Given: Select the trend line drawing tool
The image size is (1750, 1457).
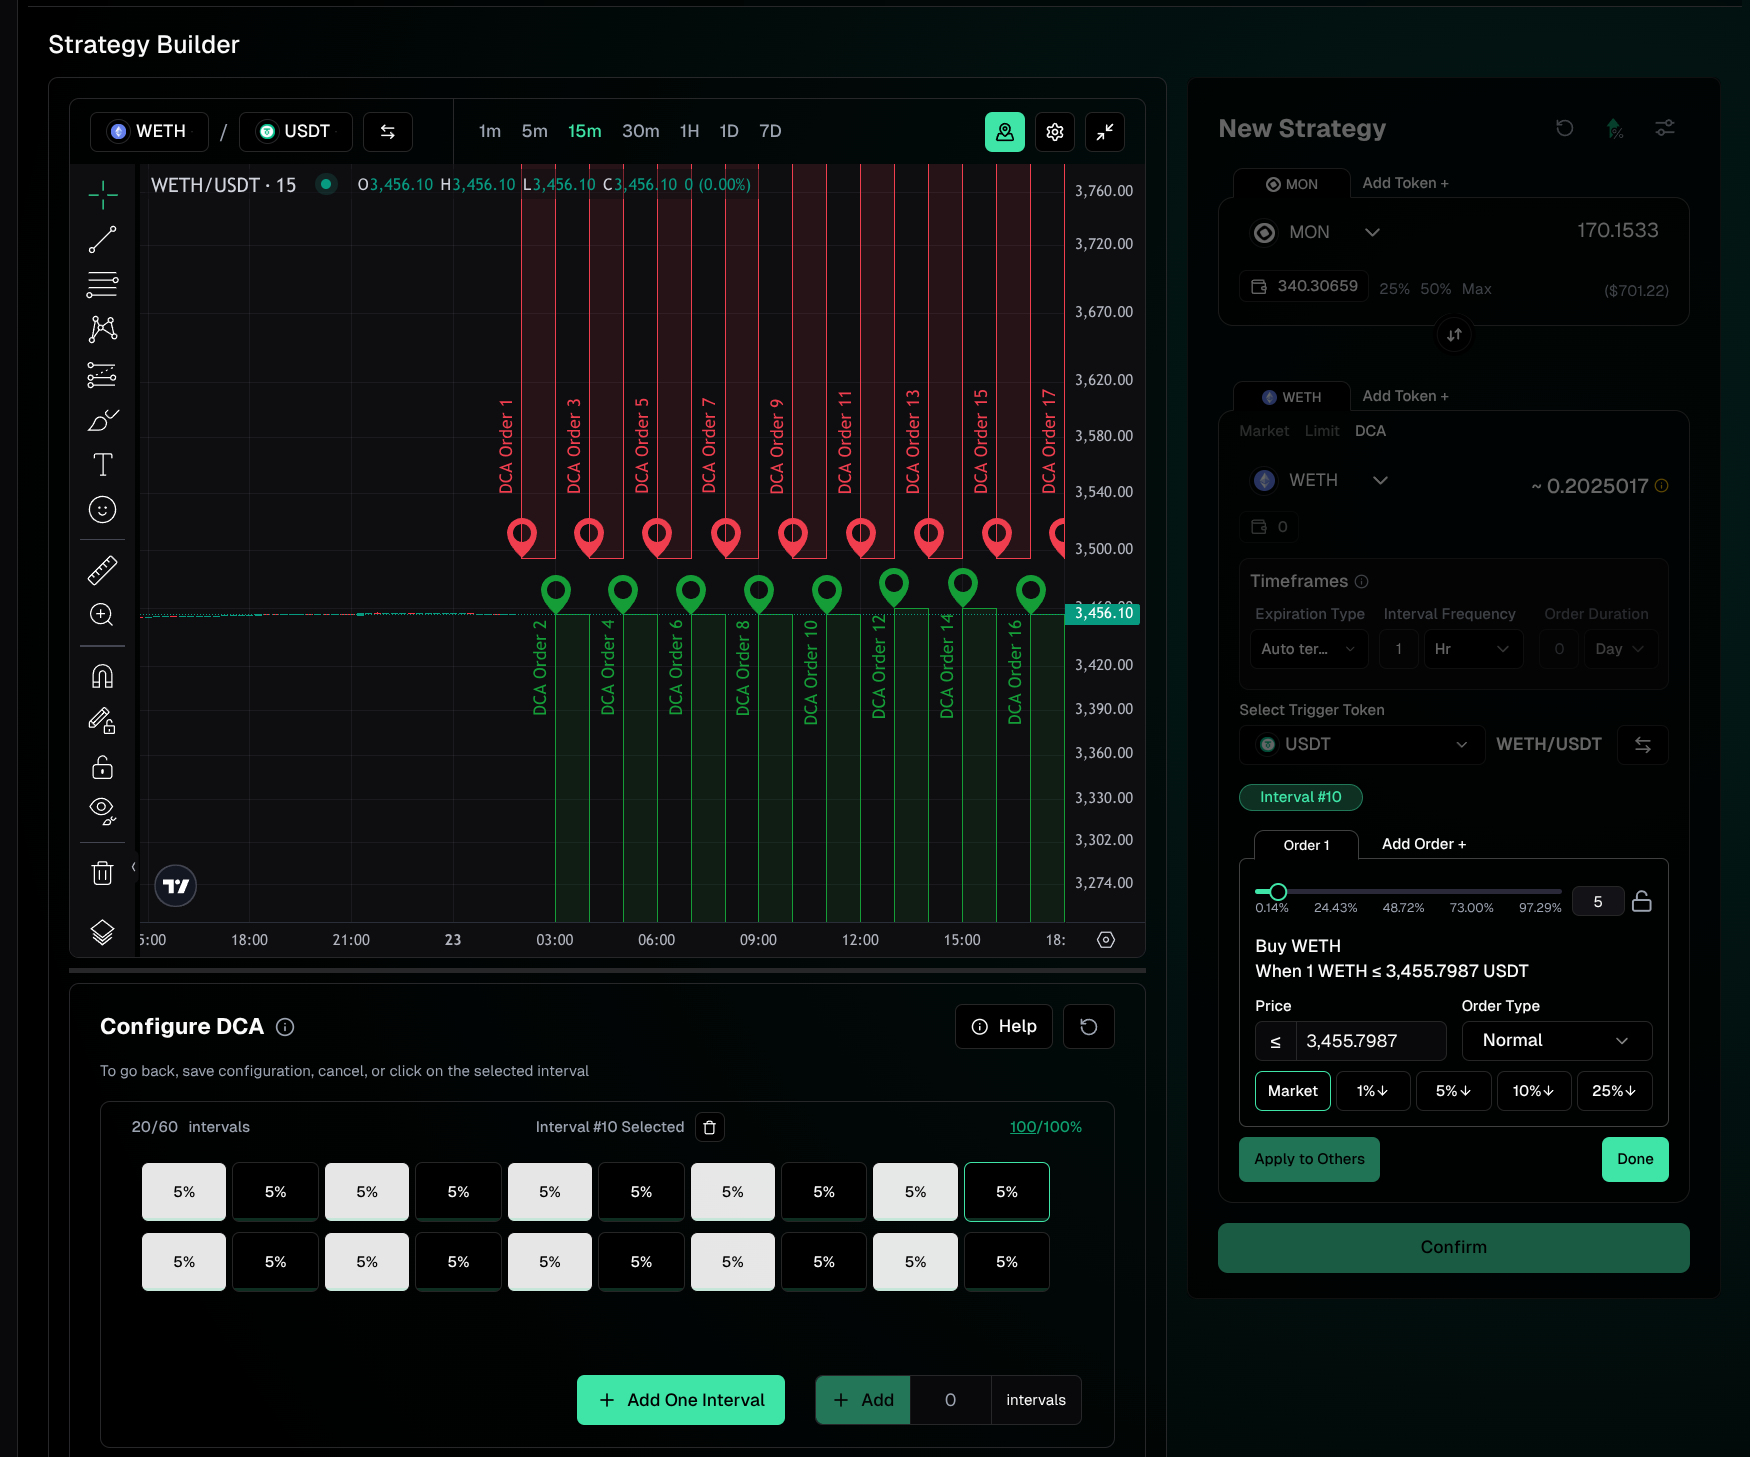Looking at the screenshot, I should tap(102, 240).
